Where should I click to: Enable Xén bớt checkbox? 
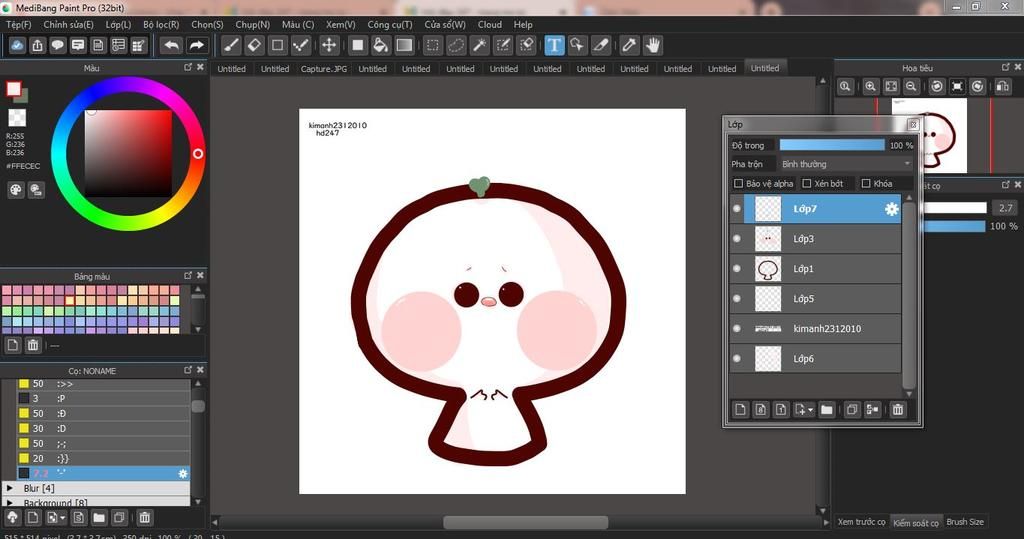pos(807,184)
